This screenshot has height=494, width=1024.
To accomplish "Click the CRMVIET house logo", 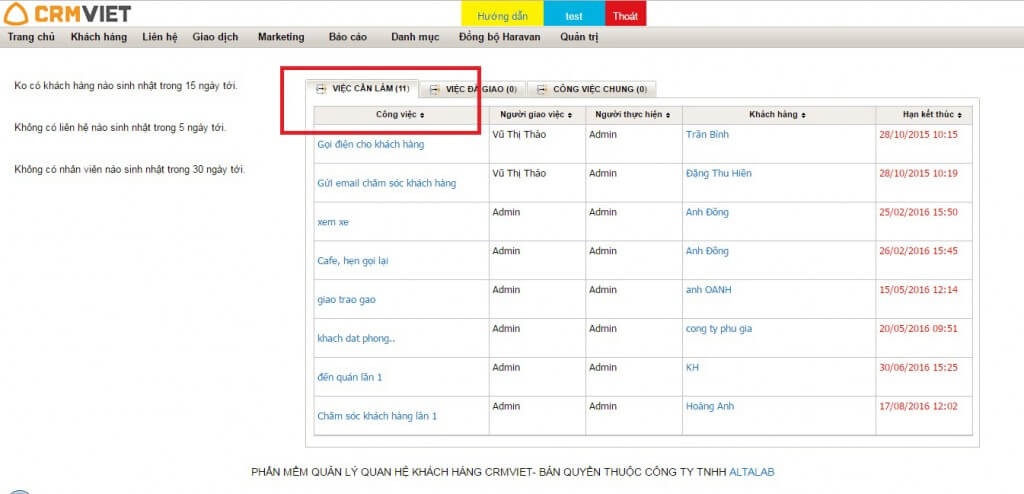I will click(17, 13).
